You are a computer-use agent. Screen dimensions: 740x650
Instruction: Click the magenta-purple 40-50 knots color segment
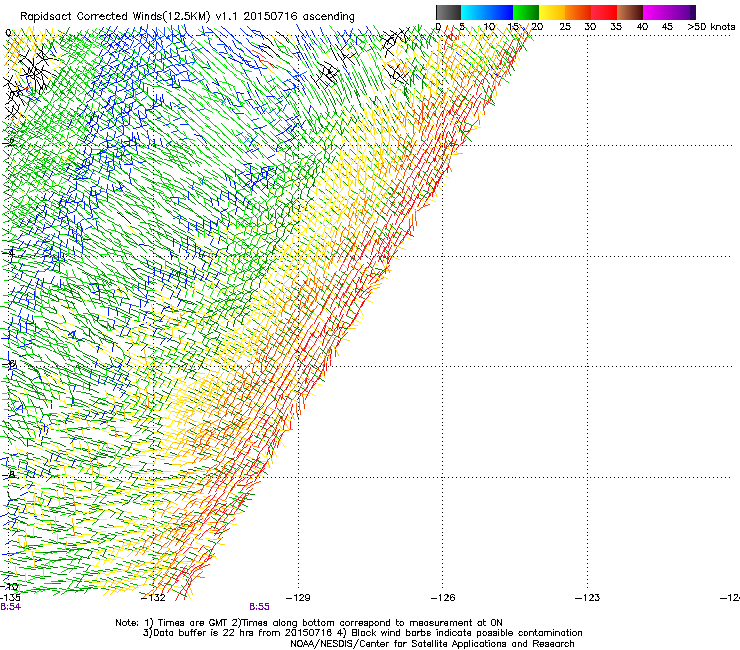669,12
